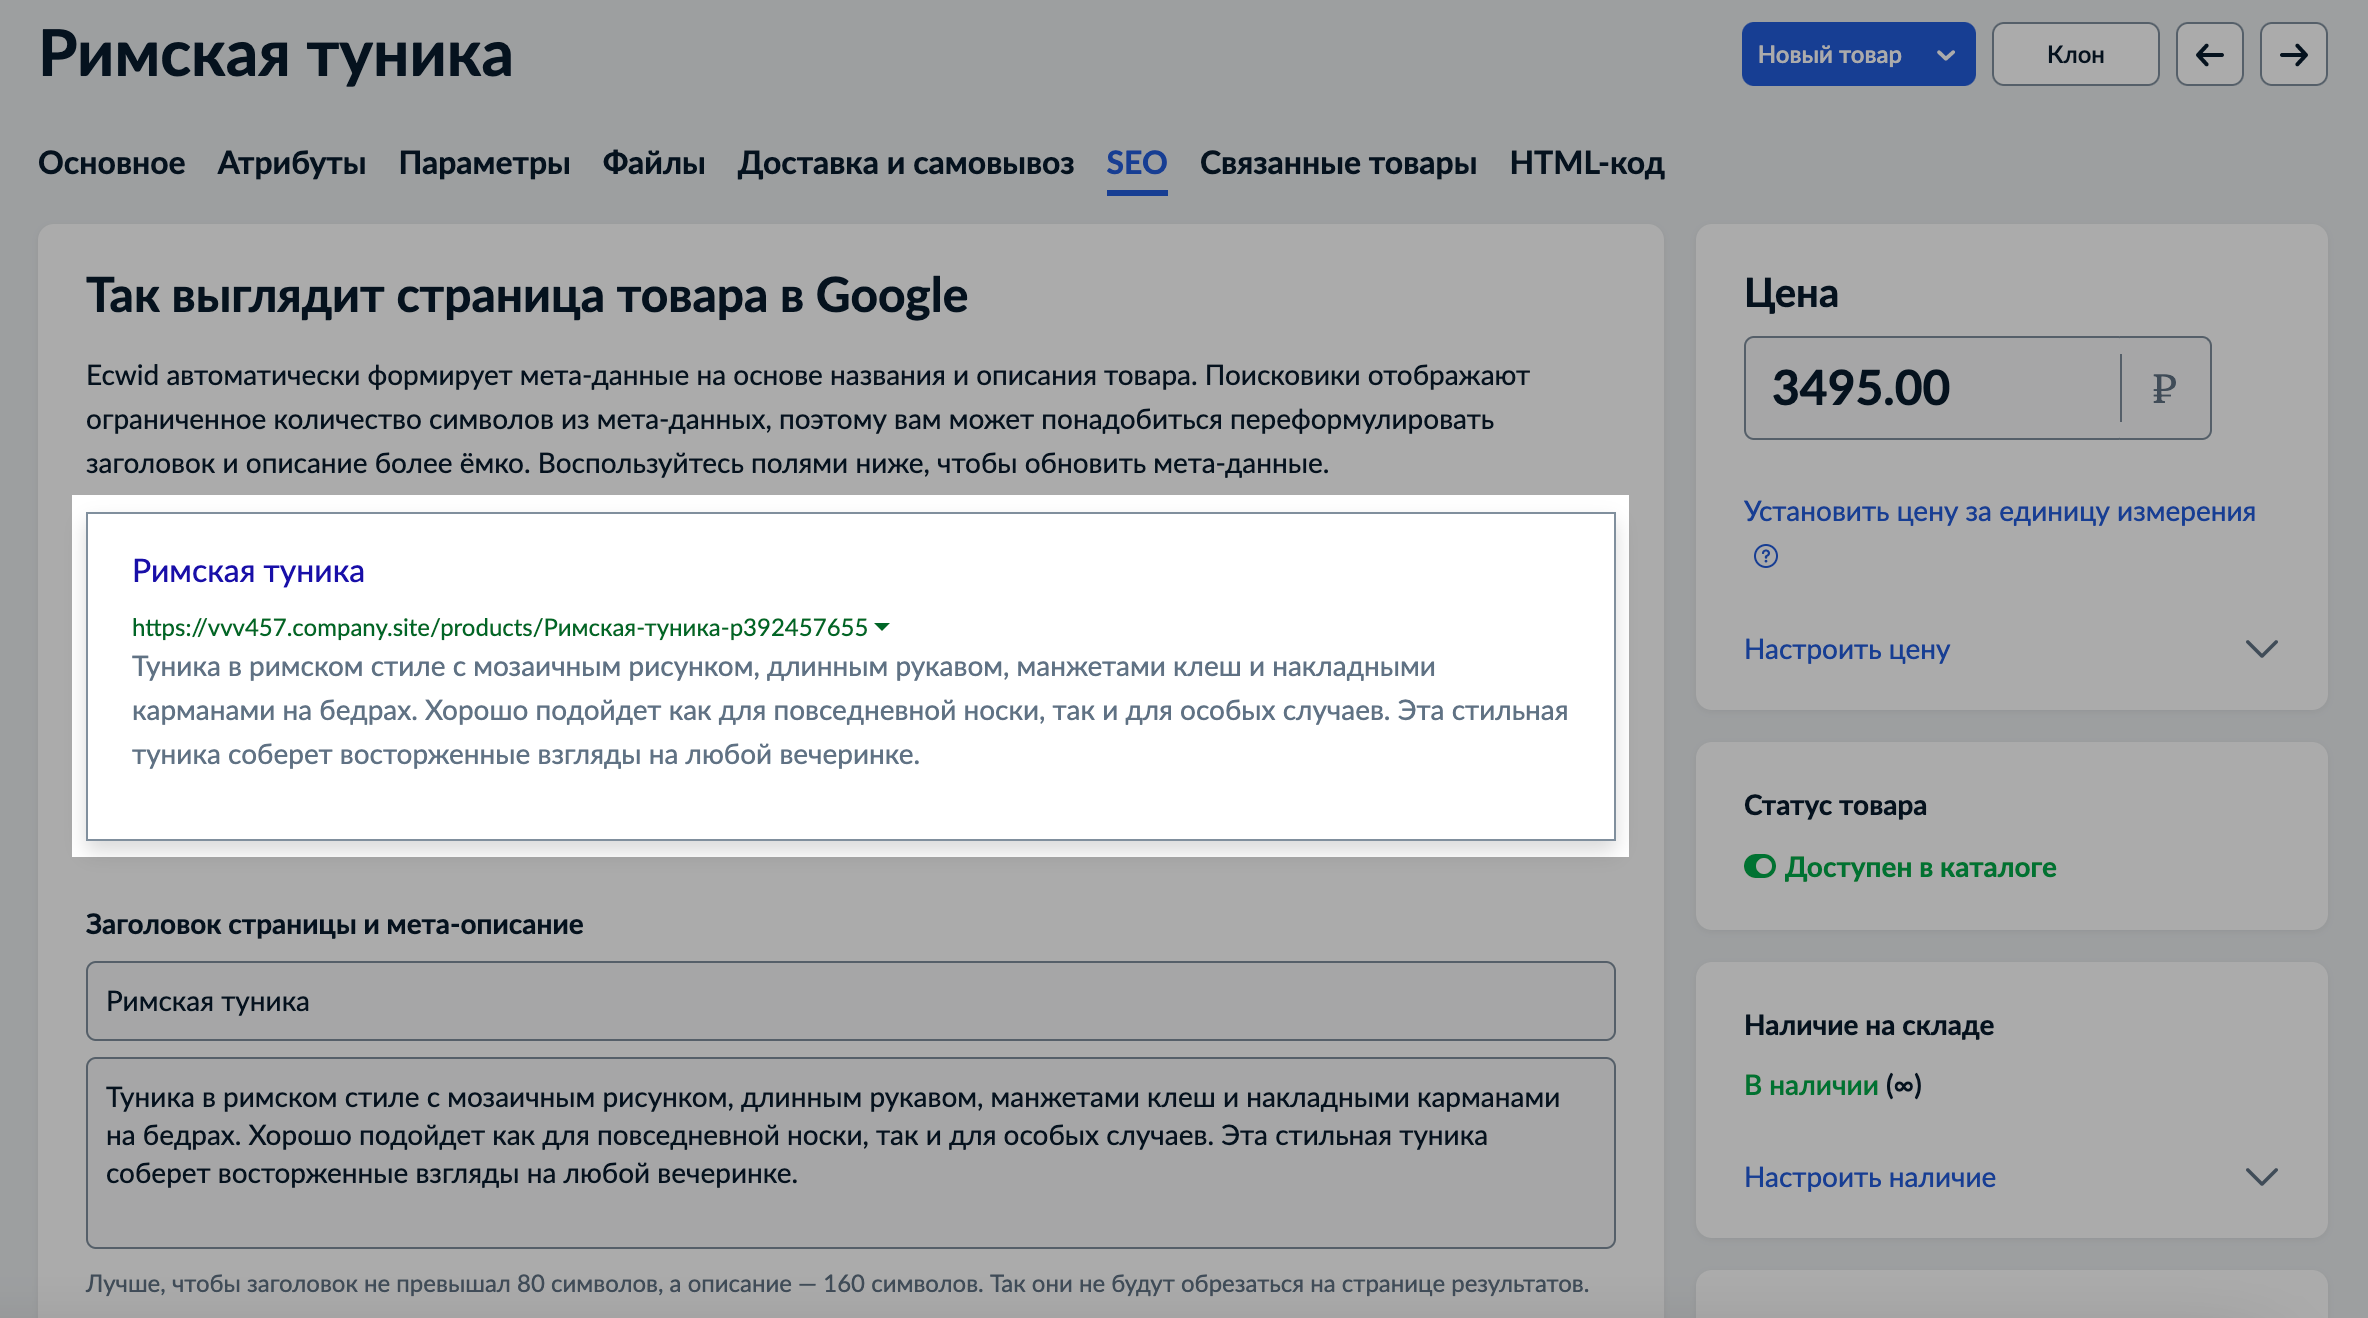Viewport: 2368px width, 1318px height.
Task: Switch to the Связанные товары tab
Action: (x=1338, y=163)
